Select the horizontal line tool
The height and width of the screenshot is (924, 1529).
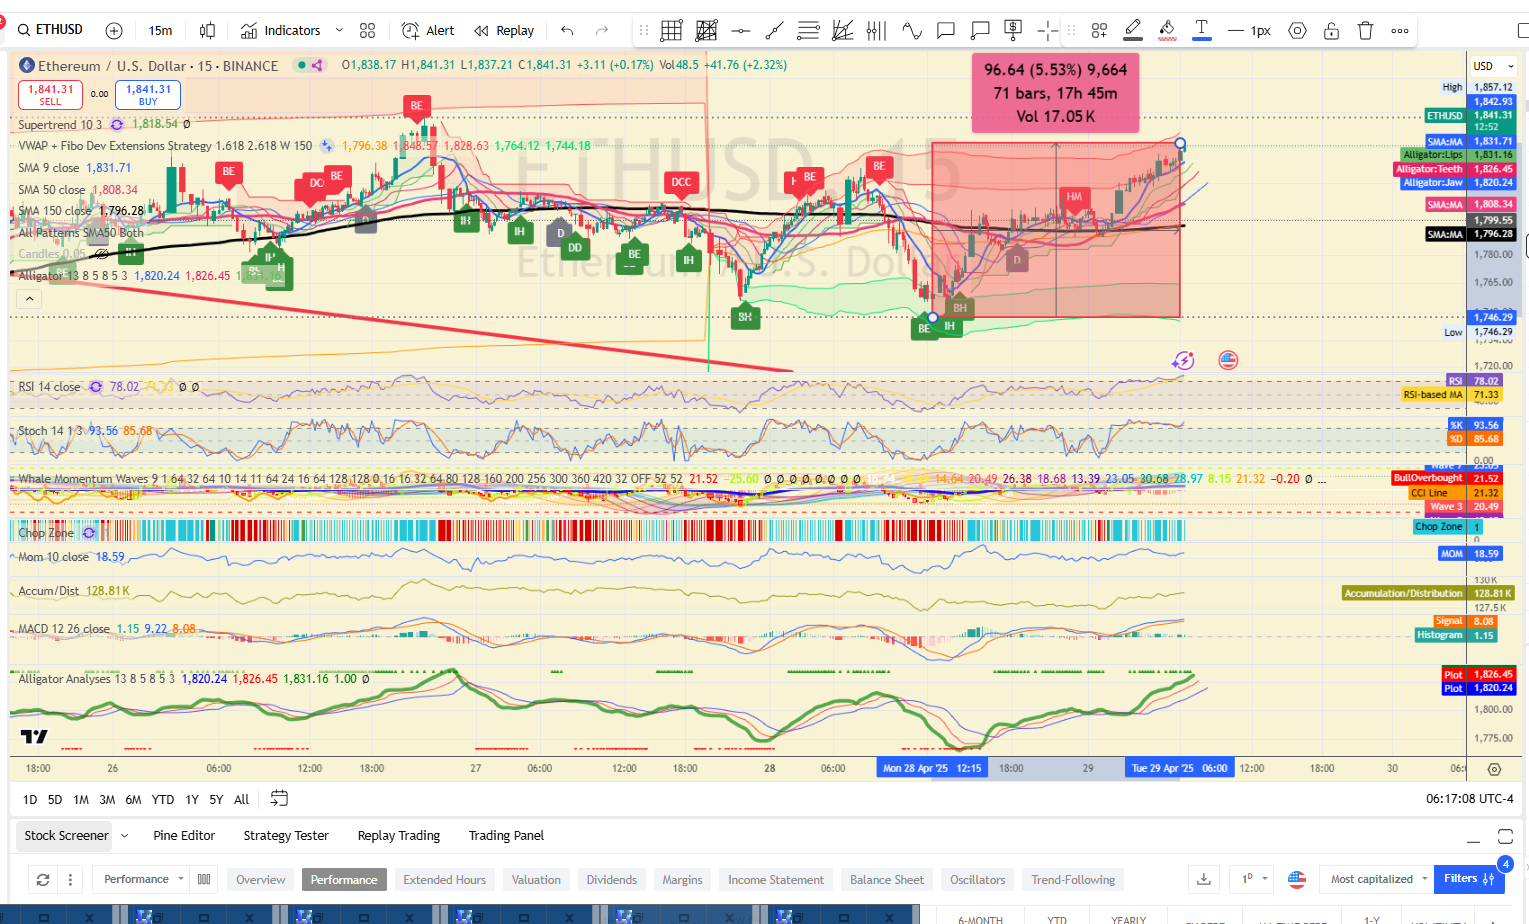(x=740, y=31)
